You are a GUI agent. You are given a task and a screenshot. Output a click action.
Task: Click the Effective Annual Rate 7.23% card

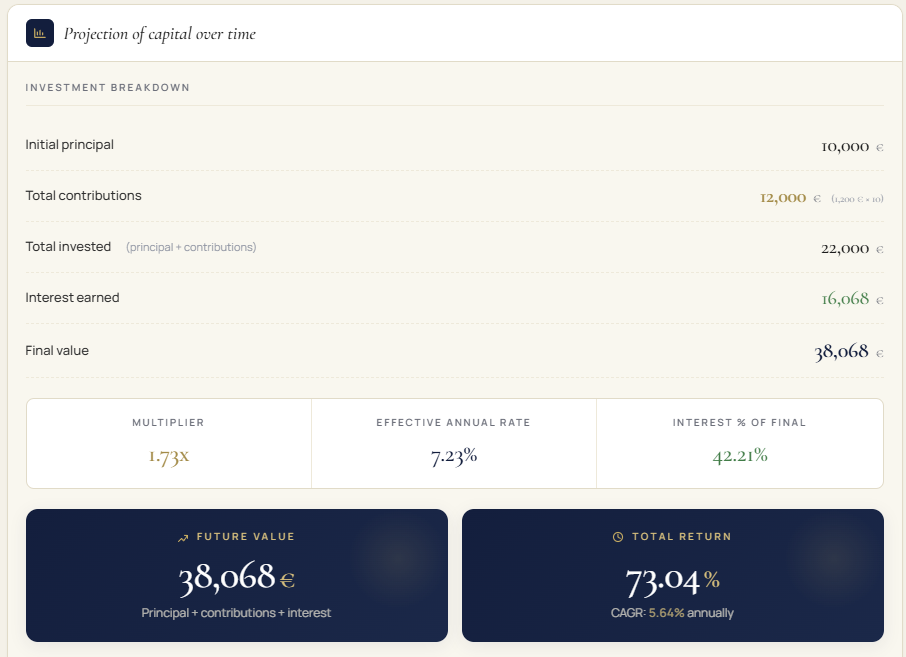pyautogui.click(x=453, y=443)
